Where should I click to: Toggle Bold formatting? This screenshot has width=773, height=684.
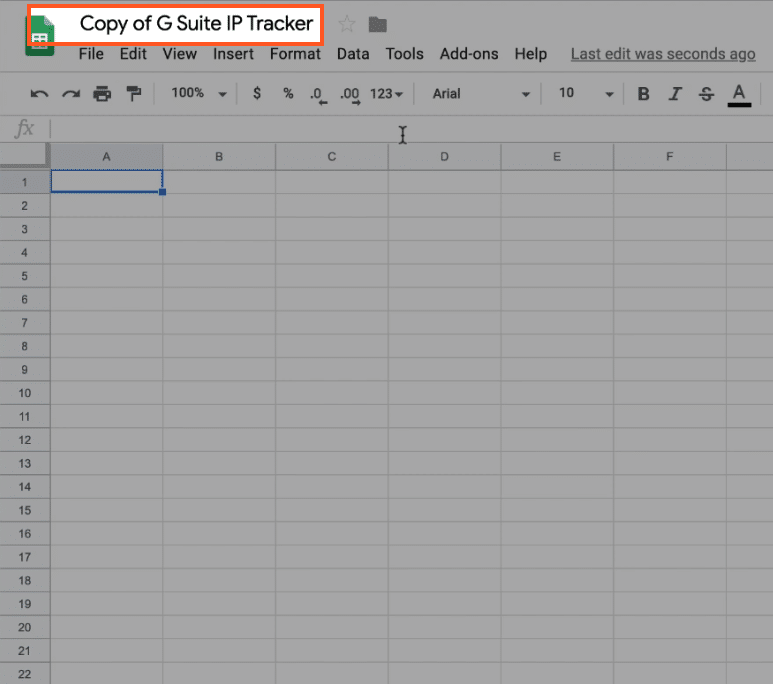pyautogui.click(x=643, y=94)
